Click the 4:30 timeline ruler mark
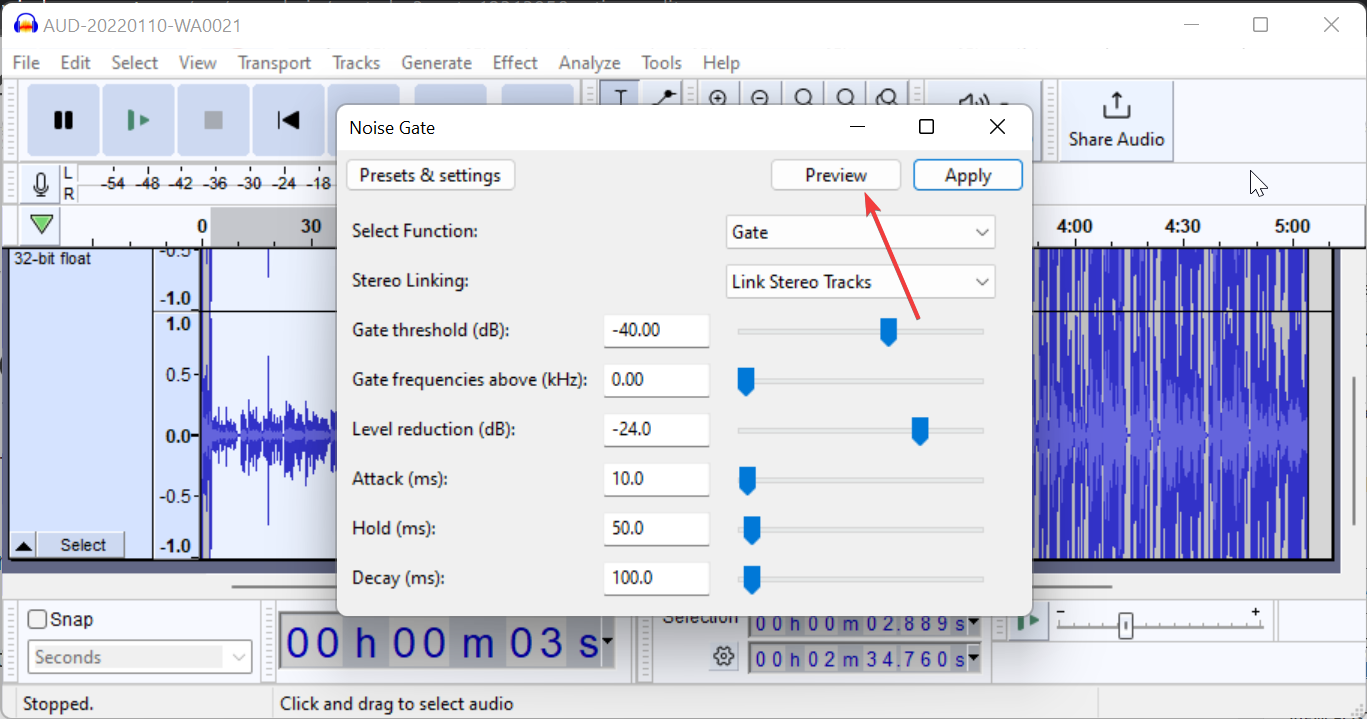The width and height of the screenshot is (1367, 719). pos(1183,226)
